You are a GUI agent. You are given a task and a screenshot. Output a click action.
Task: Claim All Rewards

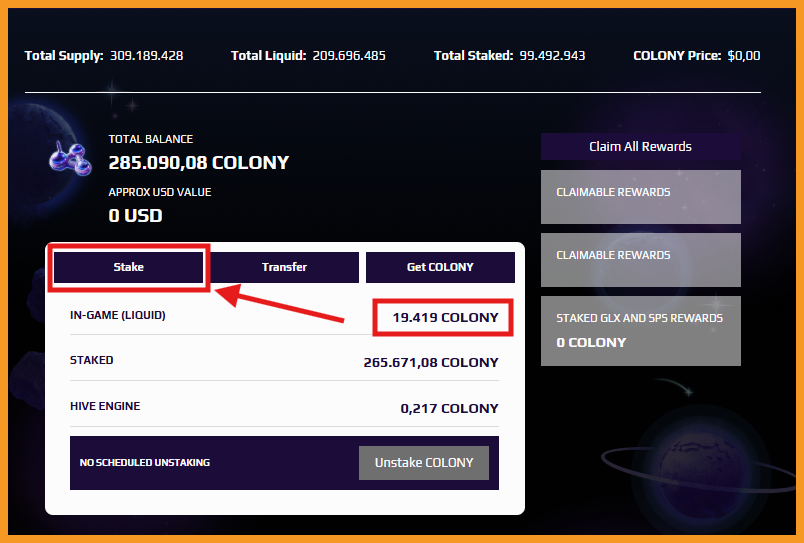pyautogui.click(x=640, y=147)
